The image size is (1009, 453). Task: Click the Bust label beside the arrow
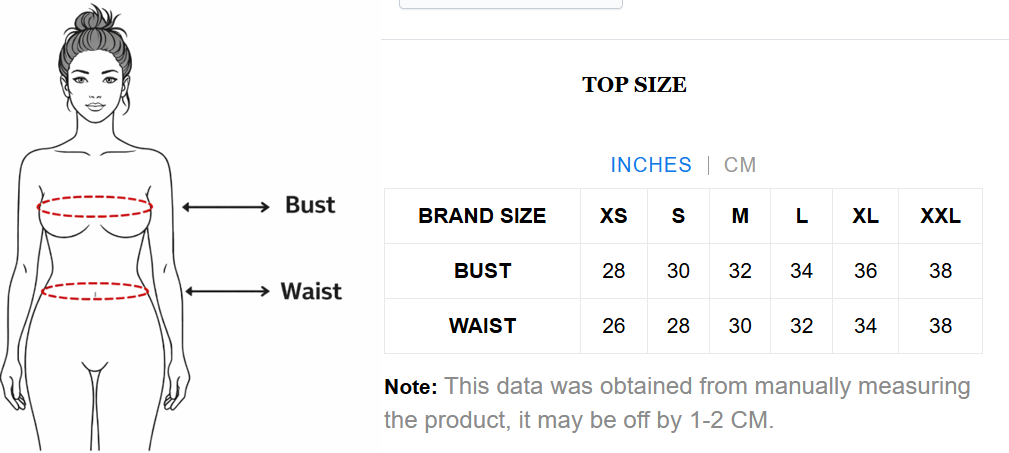[x=310, y=205]
